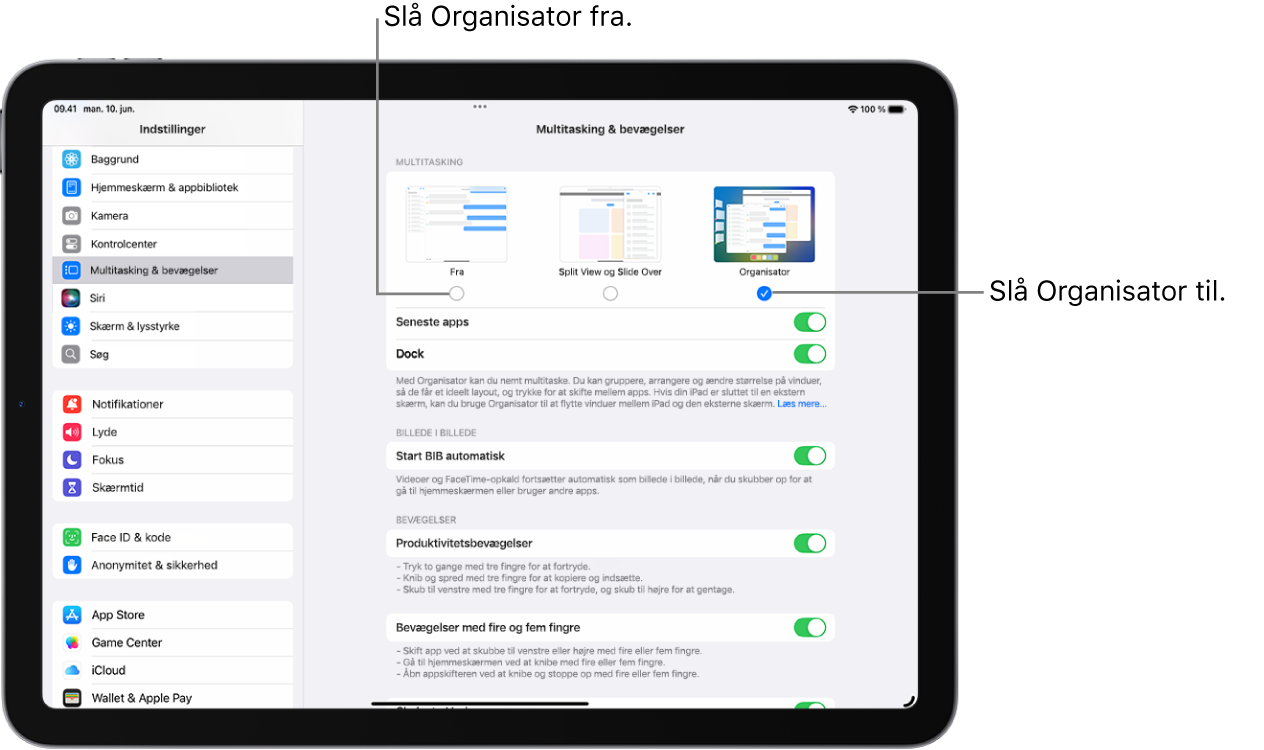Open Wallet & Apple Pay settings
Image resolution: width=1264 pixels, height=750 pixels.
[x=173, y=698]
